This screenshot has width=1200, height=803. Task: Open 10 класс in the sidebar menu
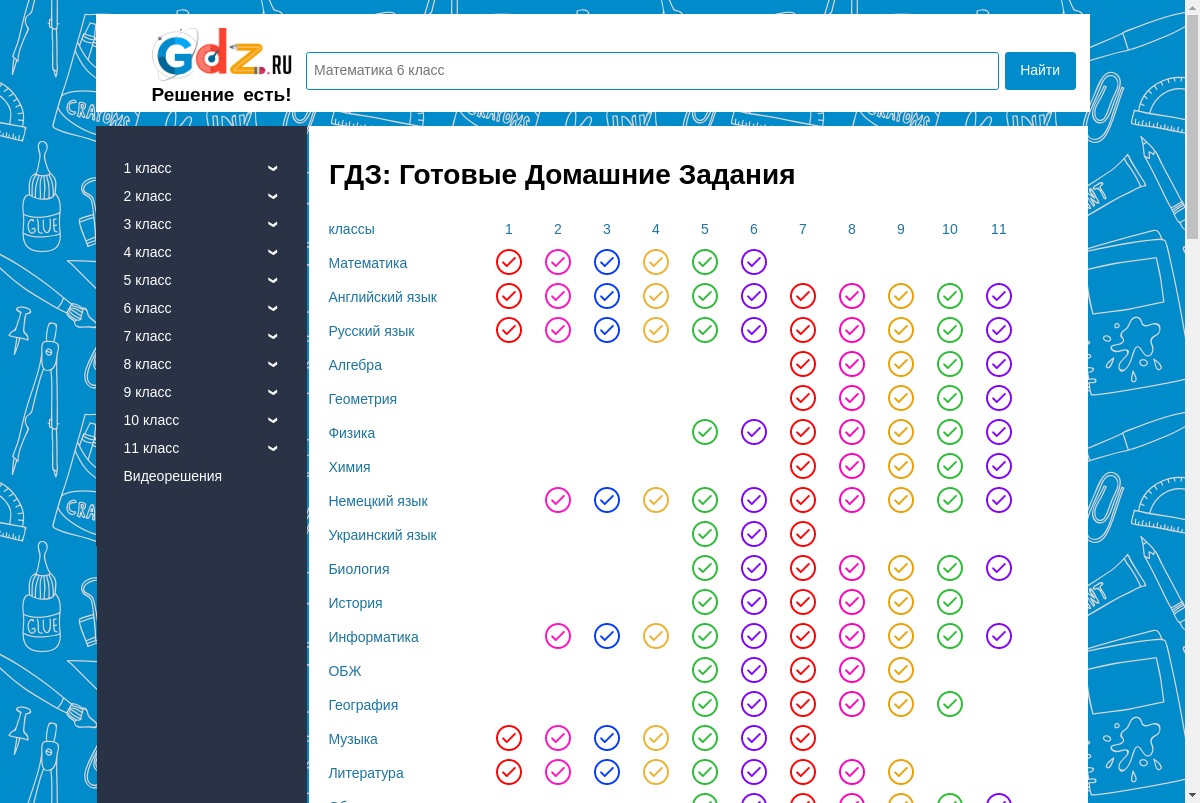tap(151, 420)
